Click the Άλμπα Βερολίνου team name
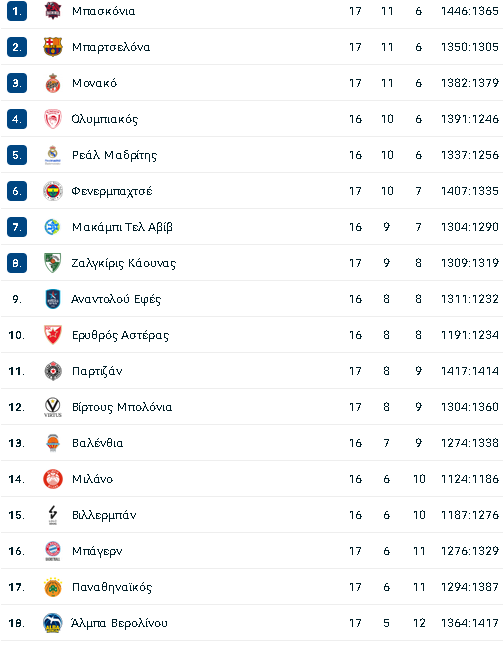Viewport: 503px width, 645px height. click(119, 623)
